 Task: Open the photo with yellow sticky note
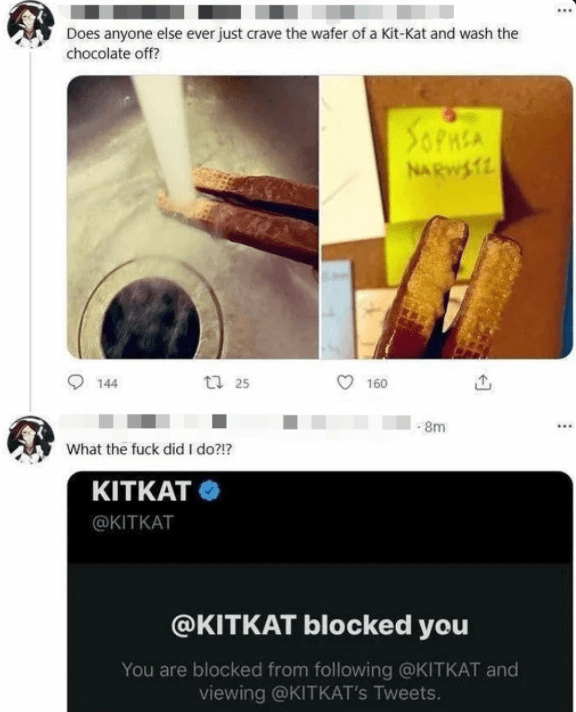click(x=447, y=217)
